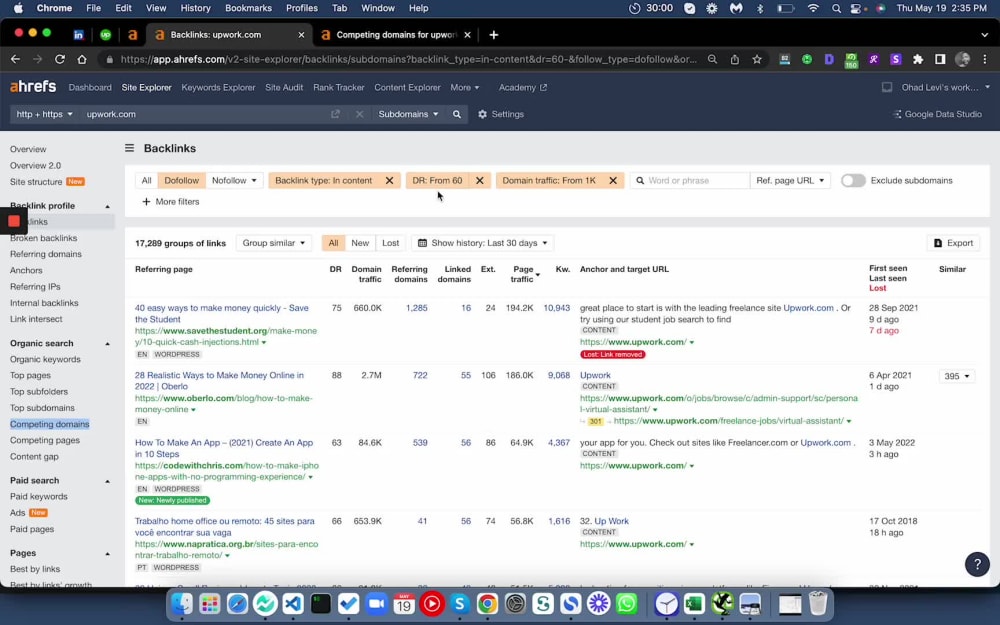Image resolution: width=1000 pixels, height=625 pixels.
Task: Click the 1,285 referring domains value
Action: [x=416, y=307]
